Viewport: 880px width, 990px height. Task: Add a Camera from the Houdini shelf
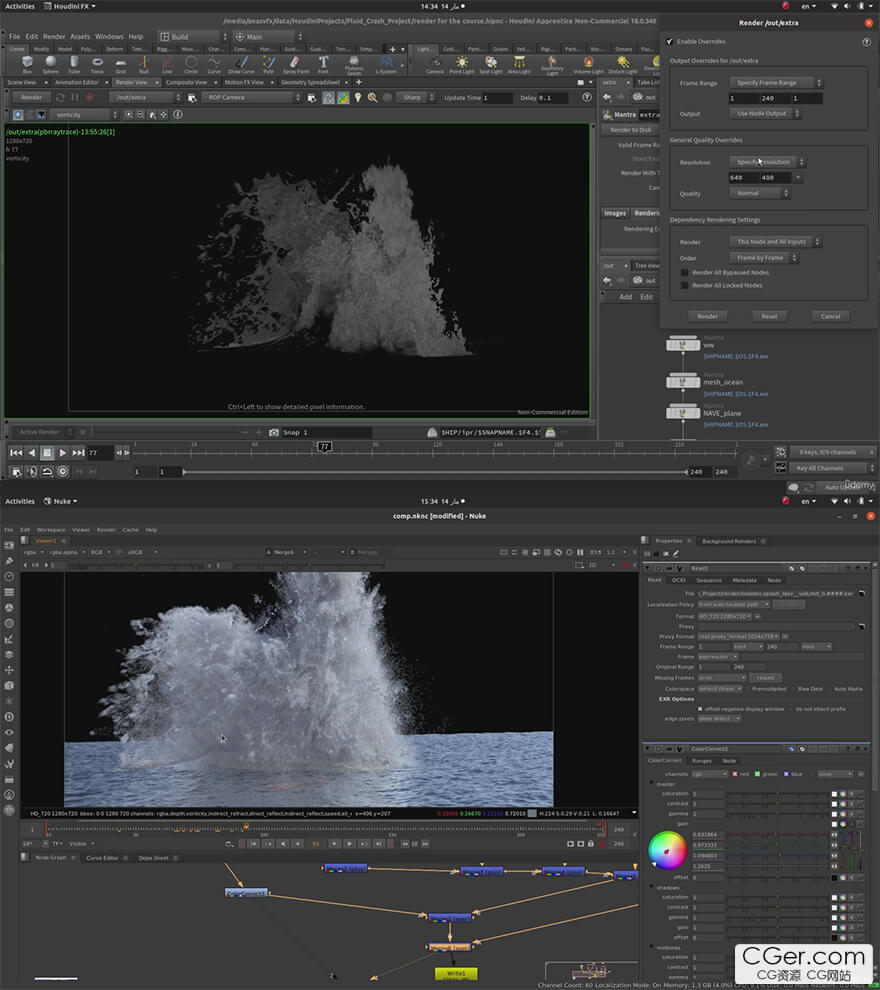(x=435, y=64)
